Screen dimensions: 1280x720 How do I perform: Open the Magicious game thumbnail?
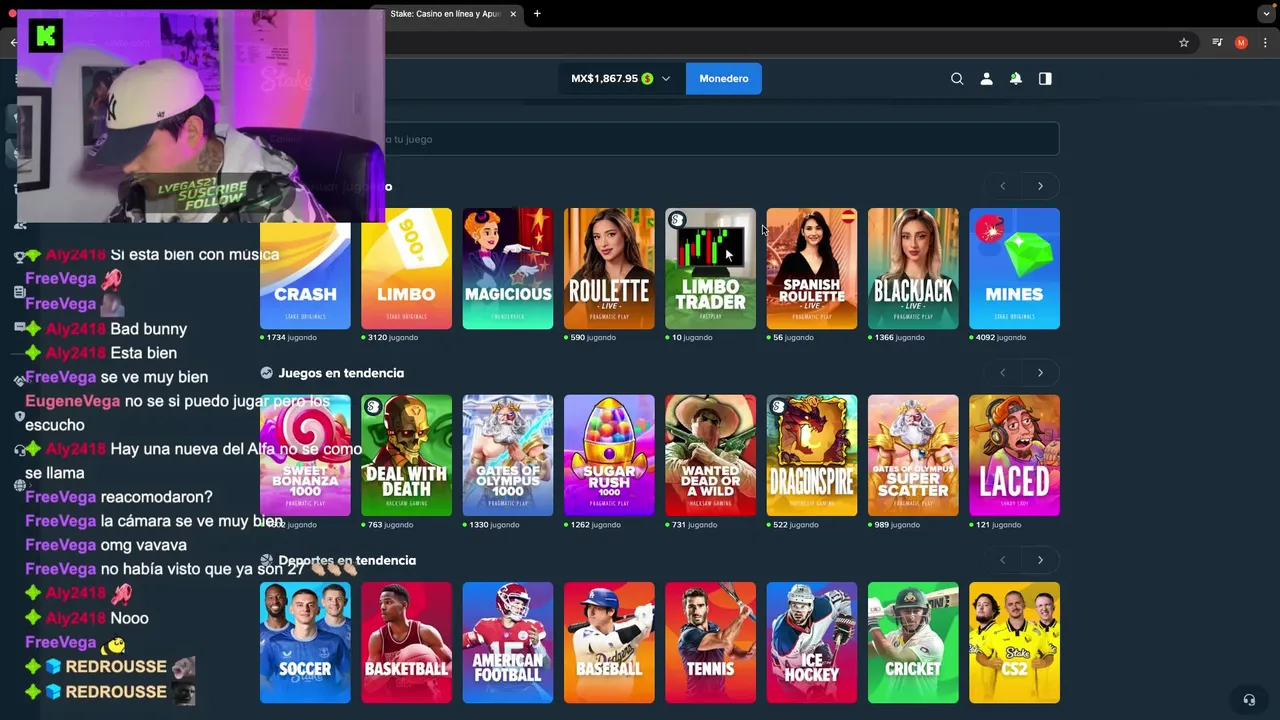[508, 268]
